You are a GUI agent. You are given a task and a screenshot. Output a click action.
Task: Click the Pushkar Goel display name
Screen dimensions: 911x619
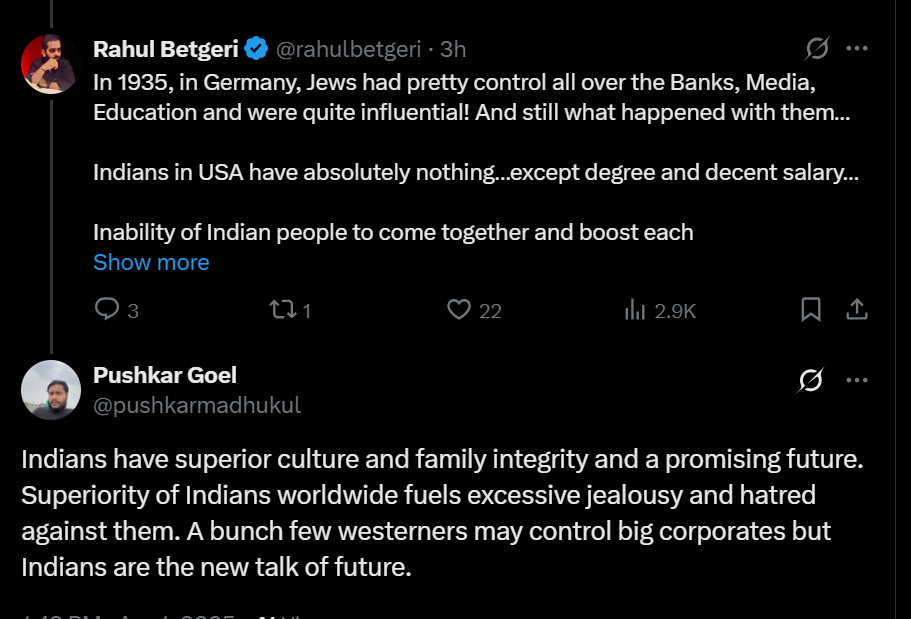[164, 375]
